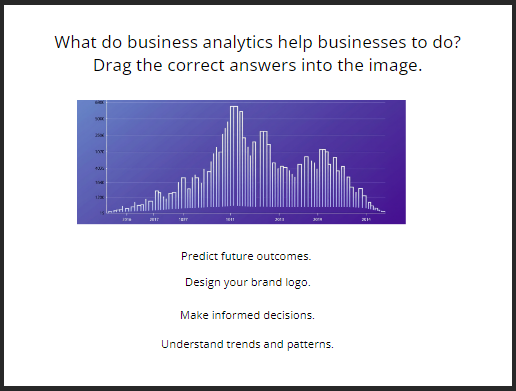Viewport: 516px width, 391px height.
Task: Click the tallest bar in the chart
Action: pos(234,157)
